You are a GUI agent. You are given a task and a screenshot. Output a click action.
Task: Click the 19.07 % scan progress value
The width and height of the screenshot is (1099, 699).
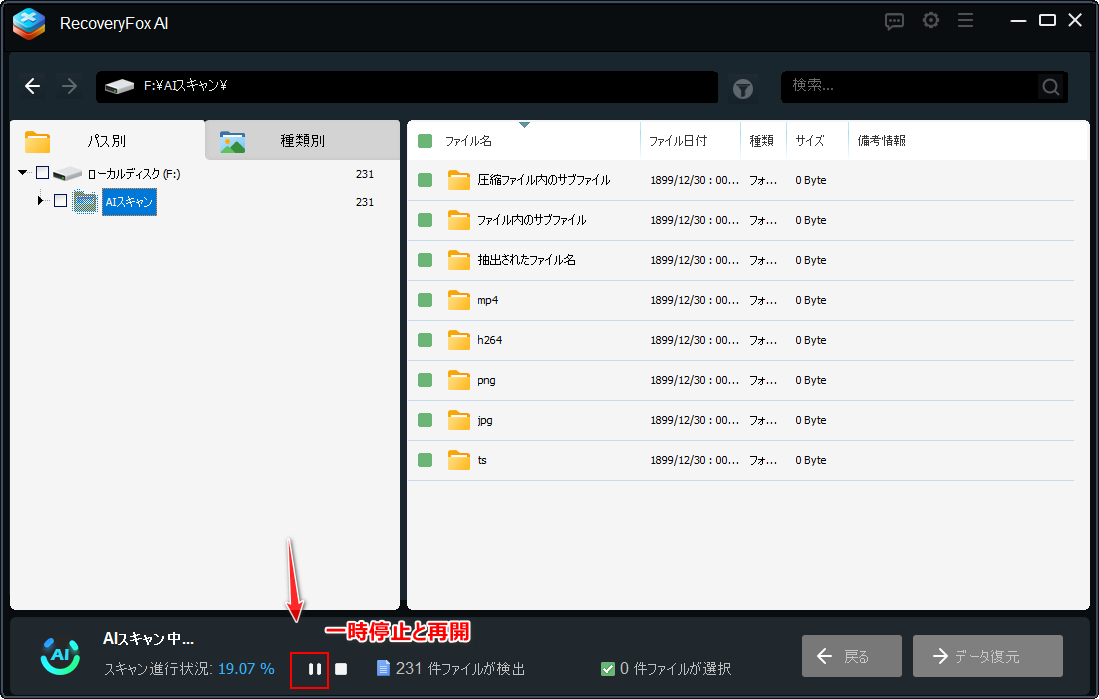click(x=246, y=669)
